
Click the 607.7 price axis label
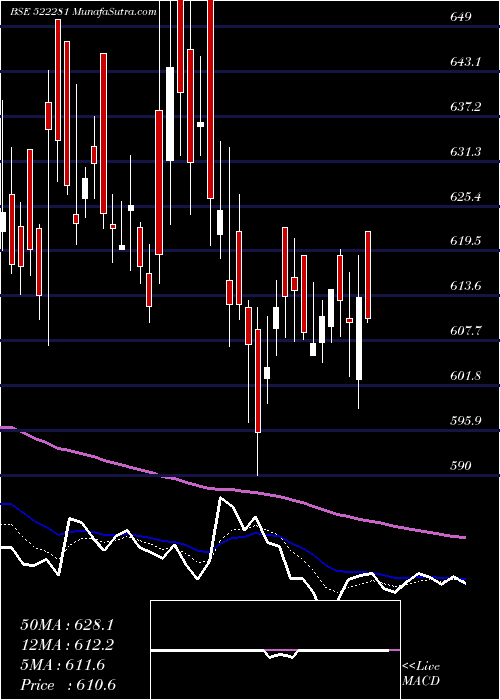pyautogui.click(x=465, y=331)
